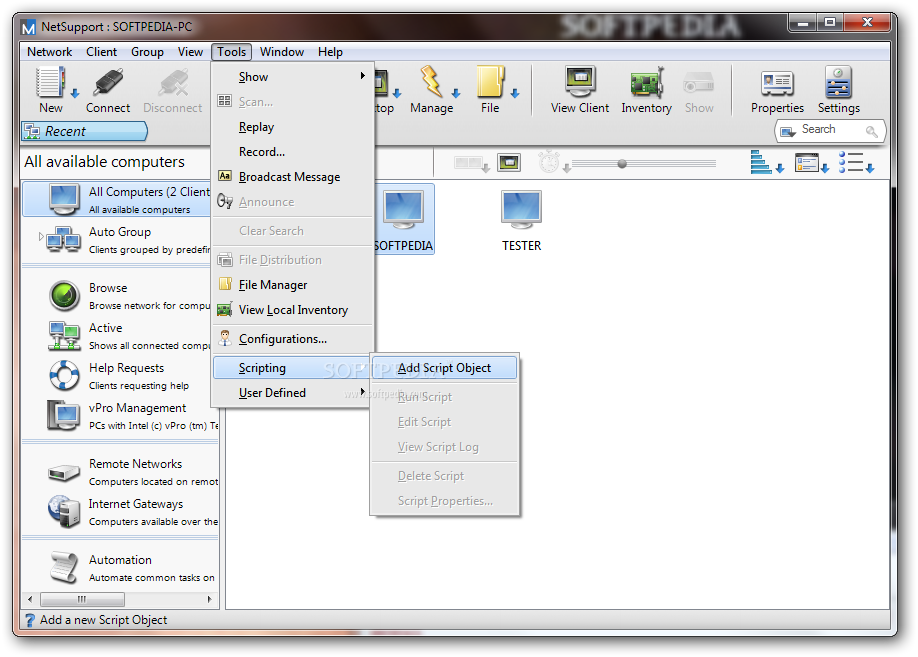
Task: Click sidebar scrollbar left arrow
Action: (30, 599)
